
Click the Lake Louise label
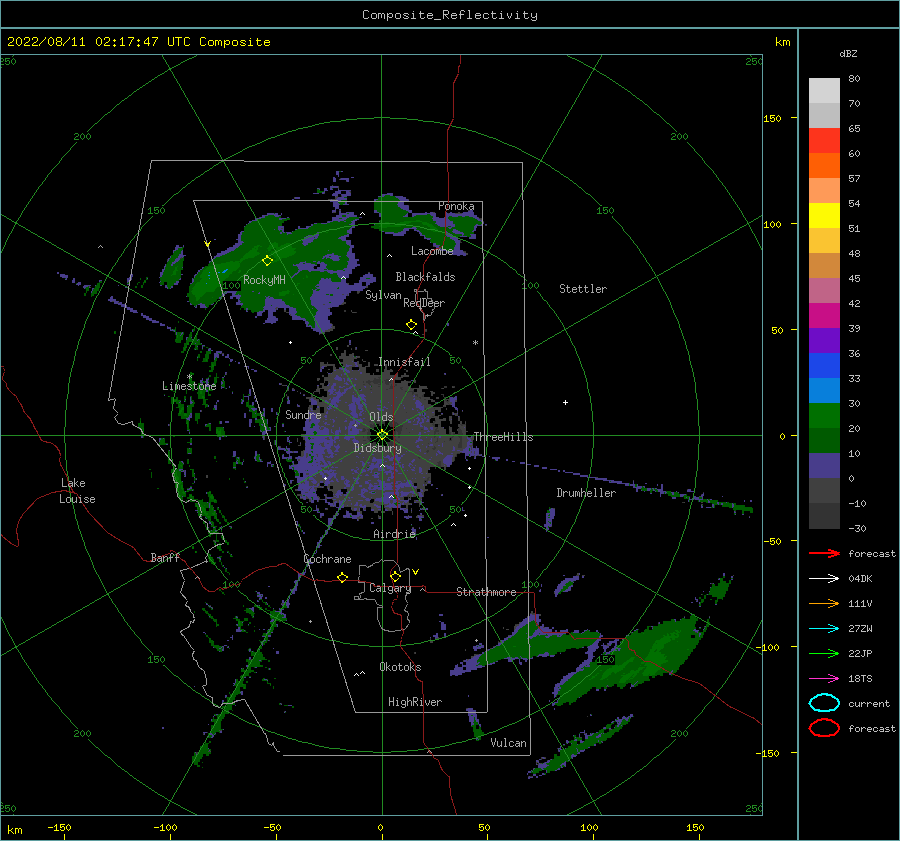(77, 491)
